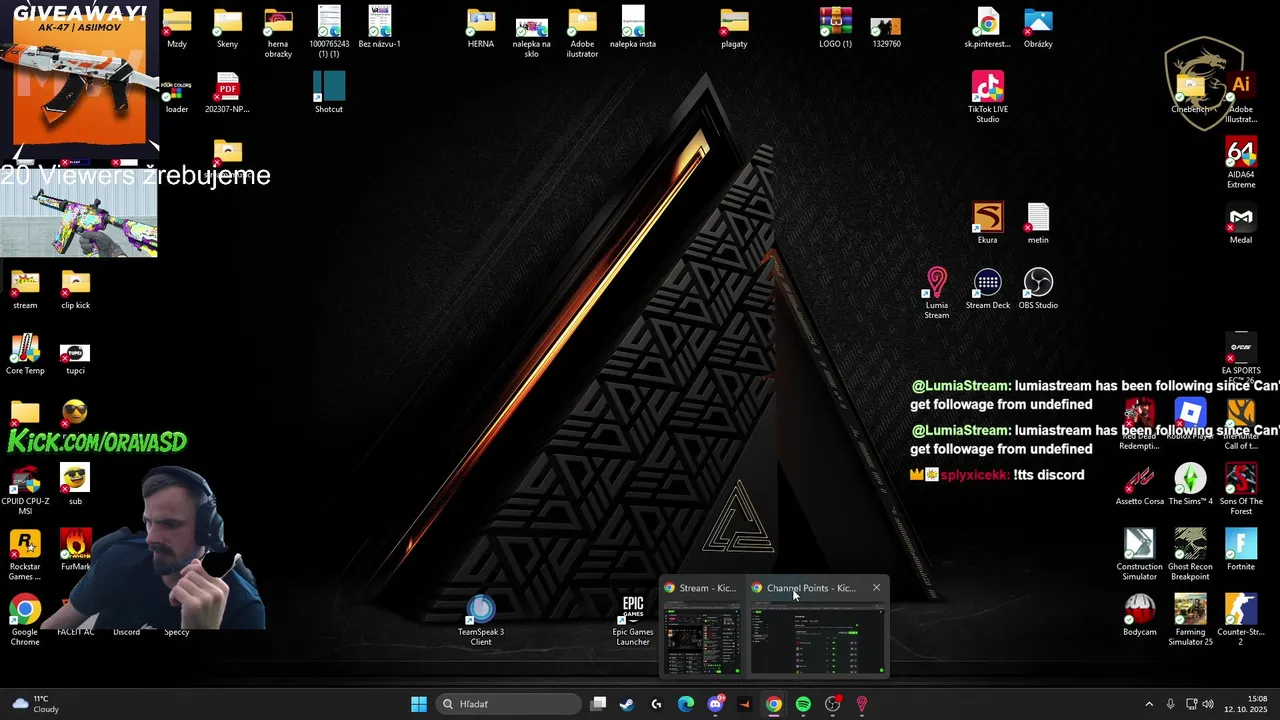The image size is (1280, 720).
Task: Launch the Shotcut video editor
Action: tap(329, 92)
